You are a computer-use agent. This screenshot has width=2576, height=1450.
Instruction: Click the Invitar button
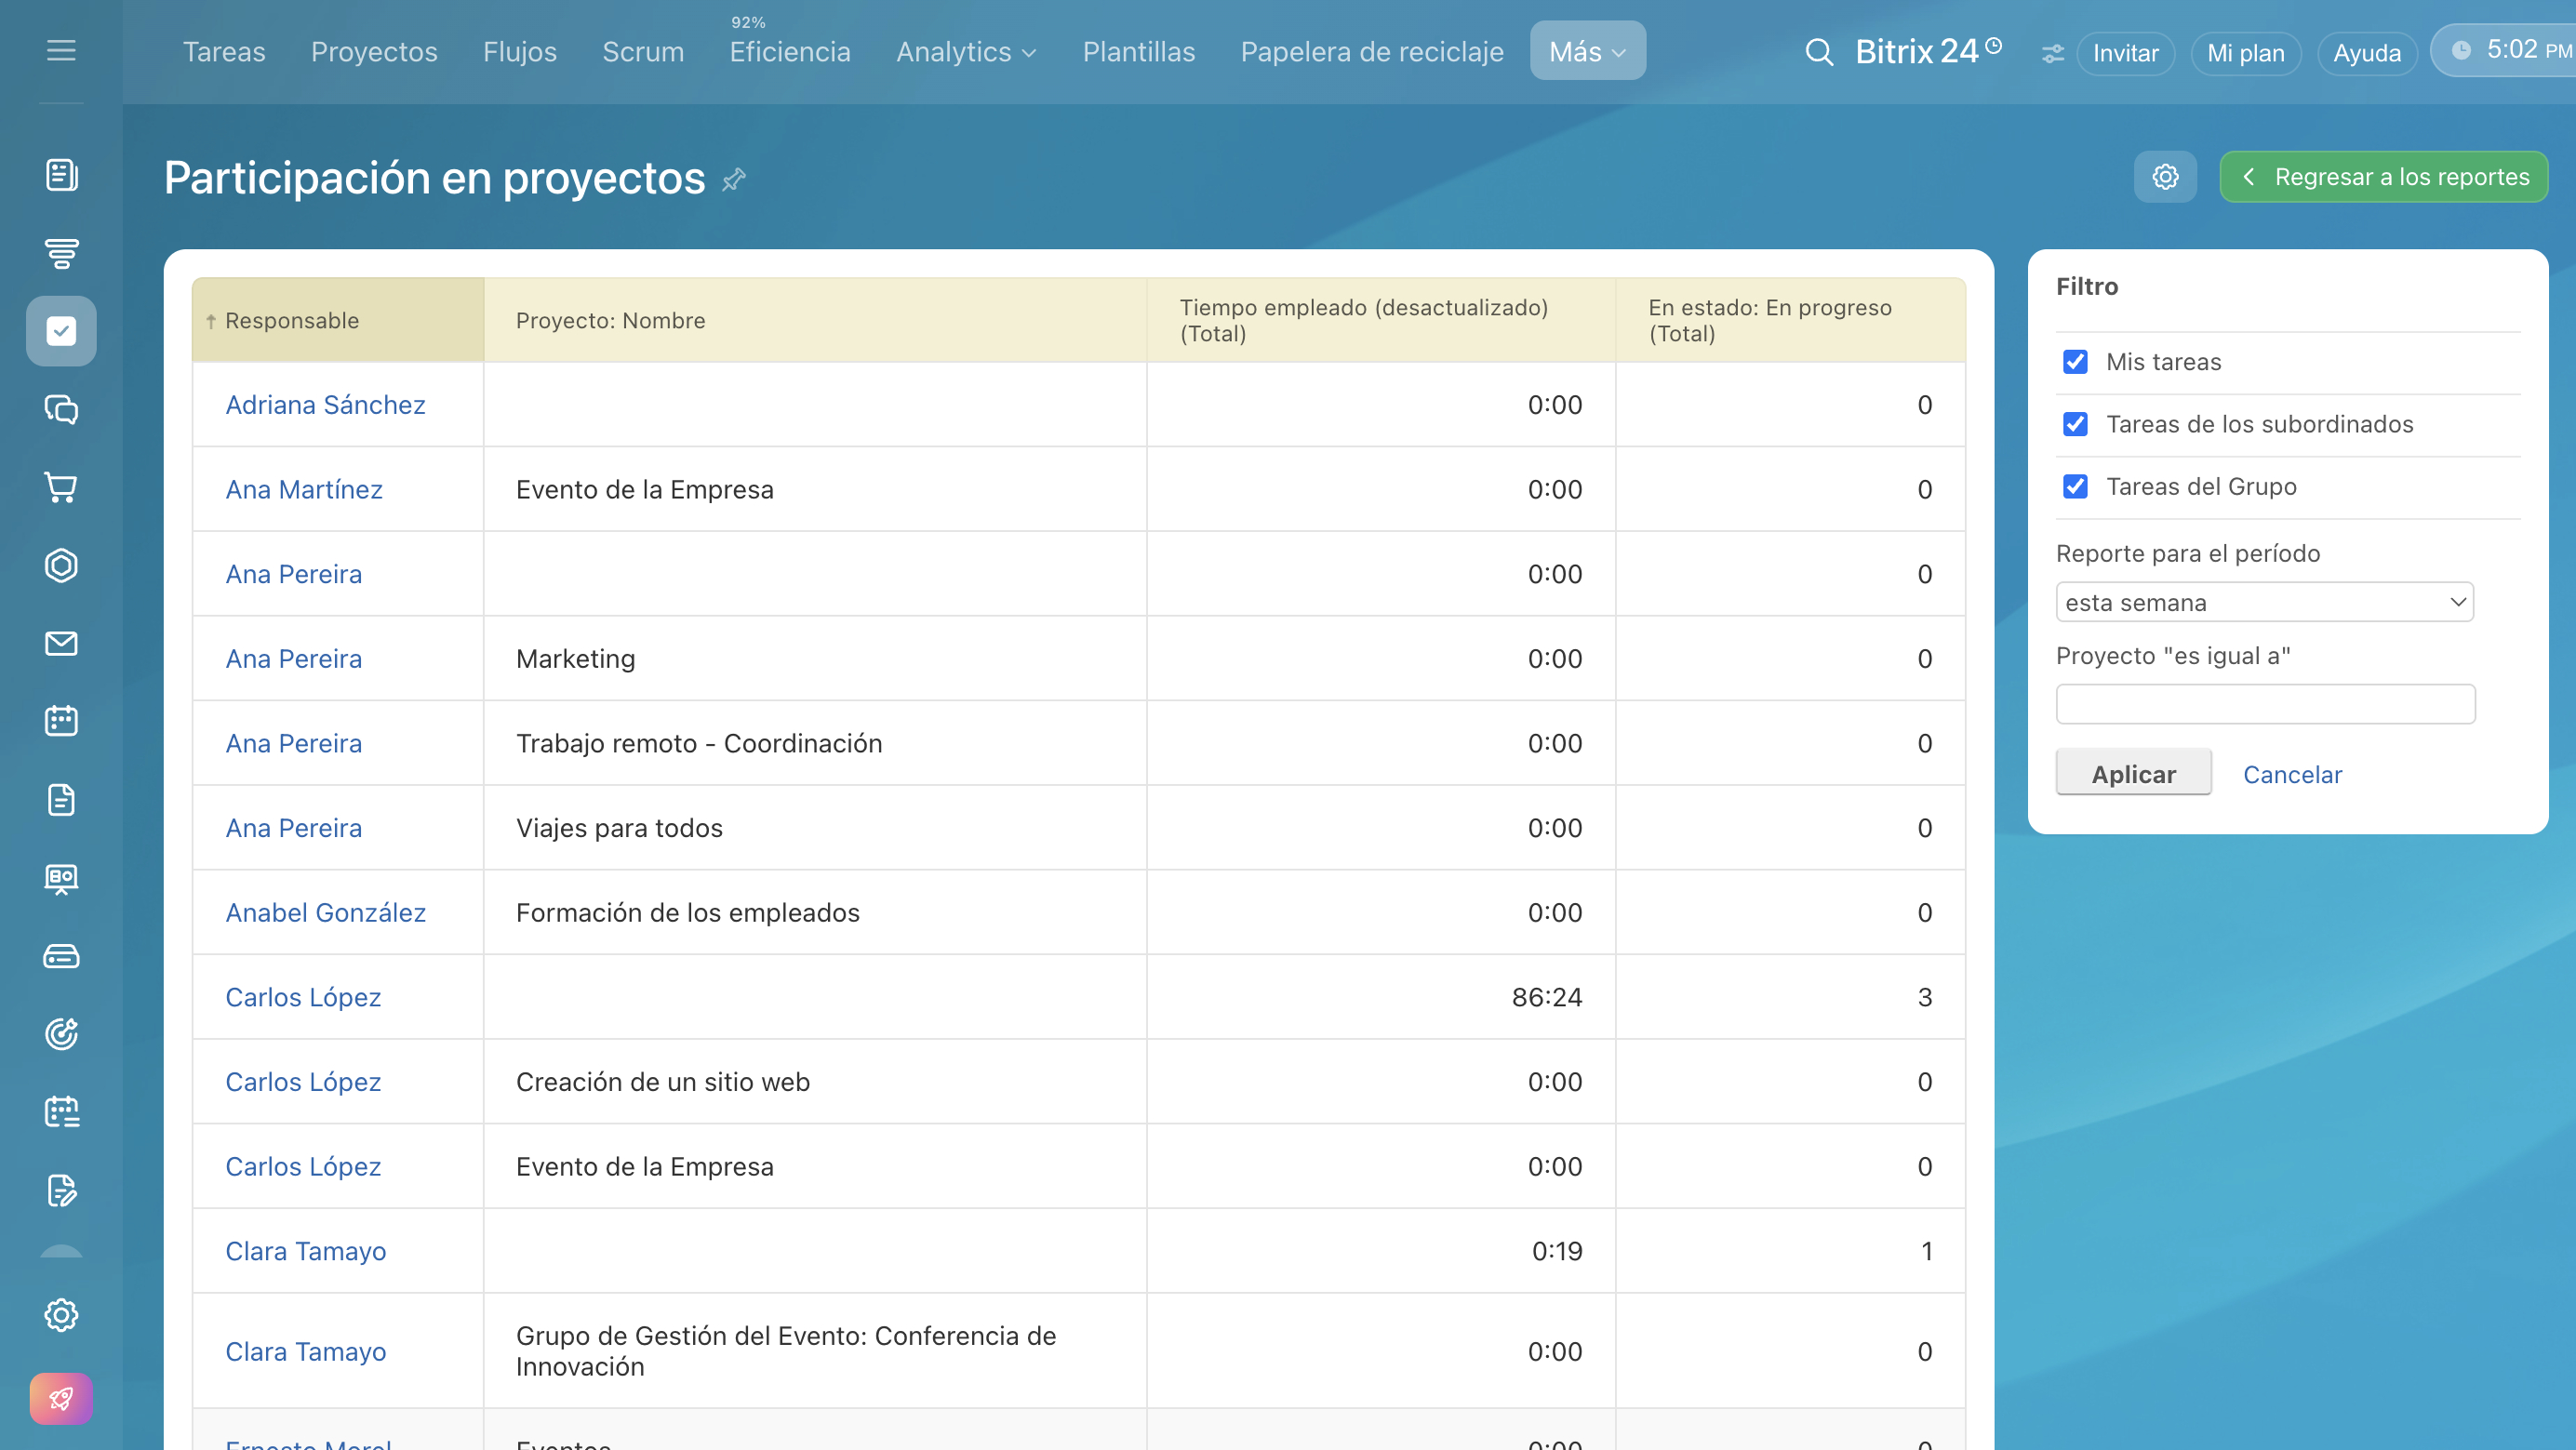[2125, 53]
